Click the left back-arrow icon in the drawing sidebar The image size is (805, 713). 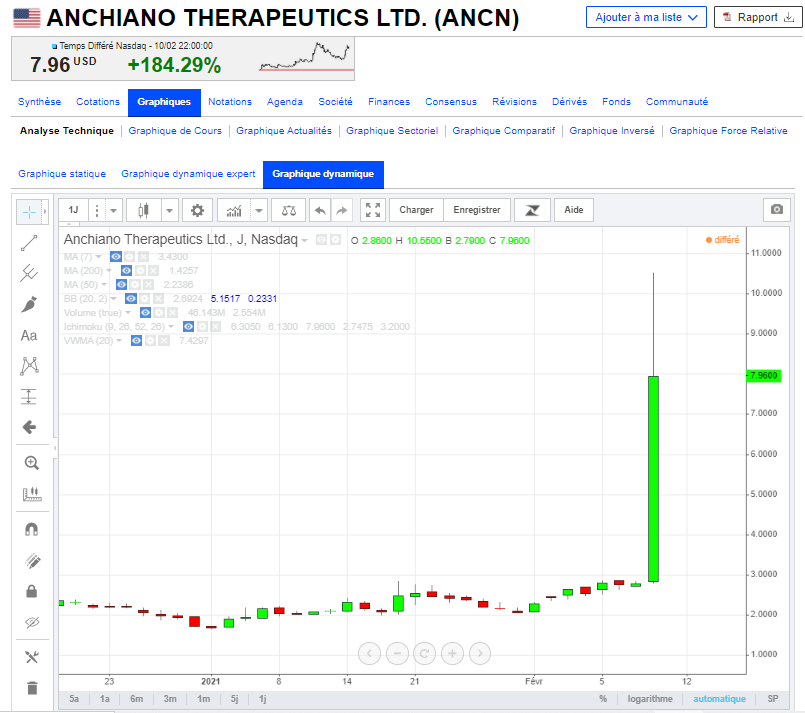tap(29, 427)
